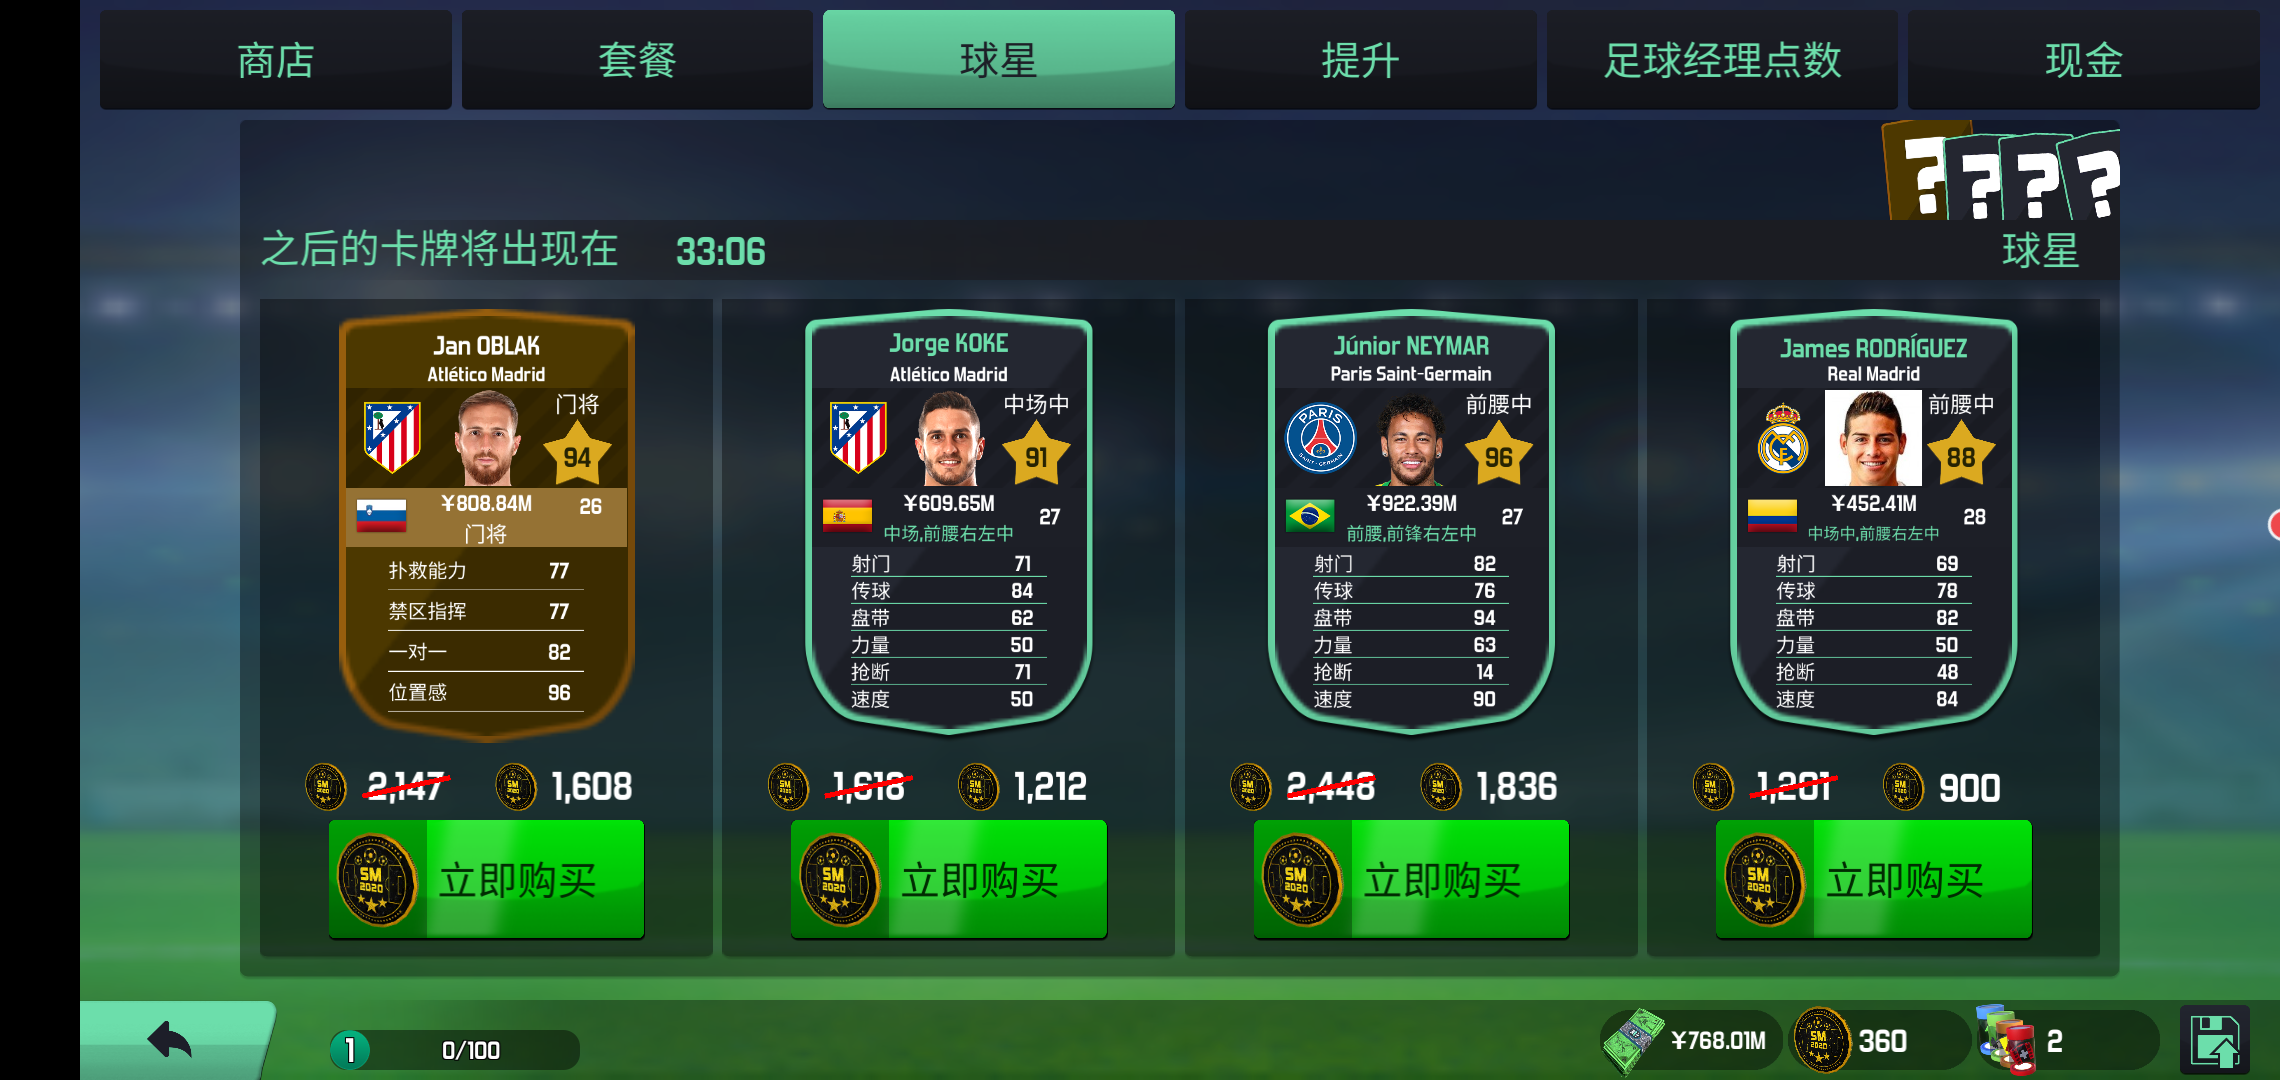The height and width of the screenshot is (1080, 2280).
Task: Tap the PSG club crest on Neymar card
Action: click(1320, 438)
